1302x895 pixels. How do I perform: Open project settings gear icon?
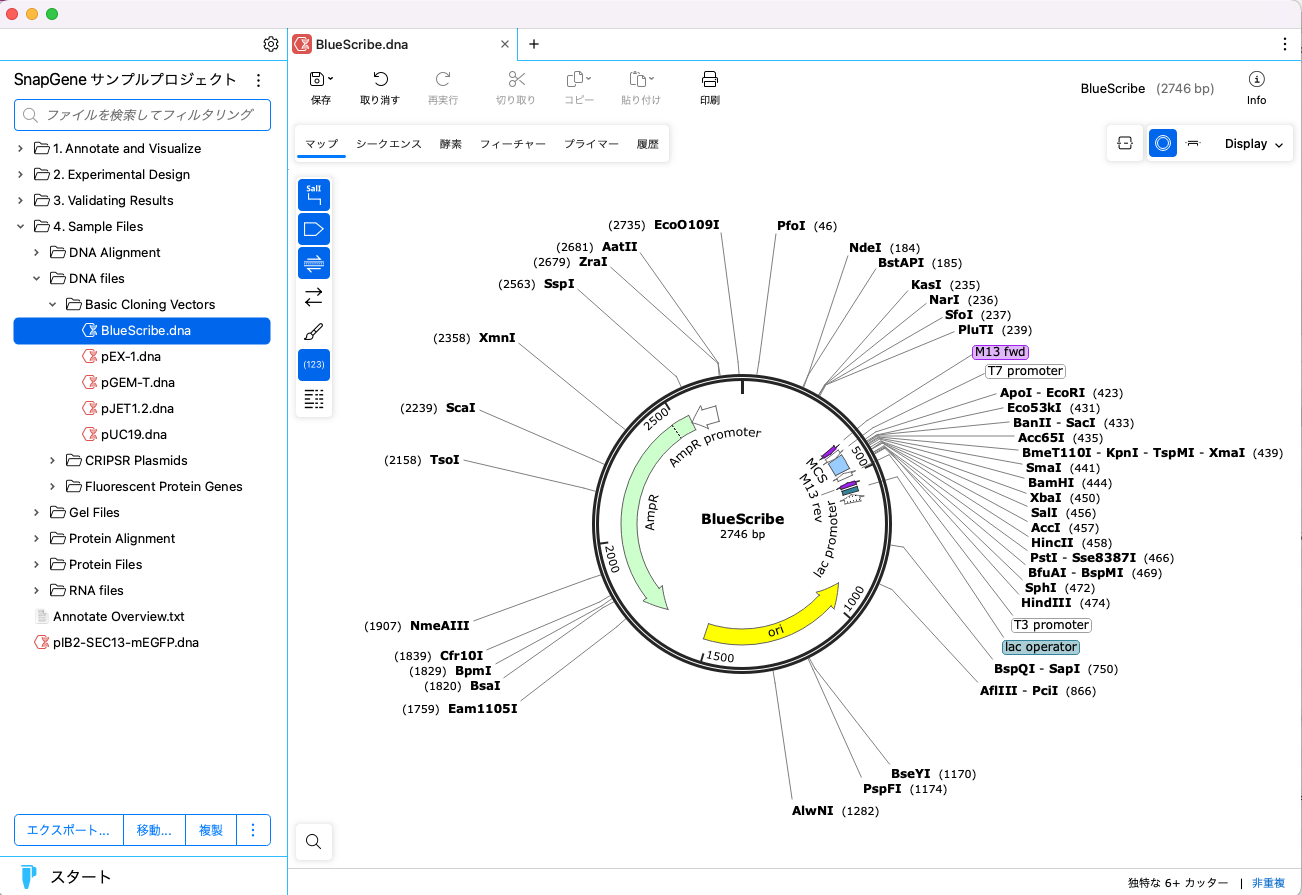click(x=271, y=44)
